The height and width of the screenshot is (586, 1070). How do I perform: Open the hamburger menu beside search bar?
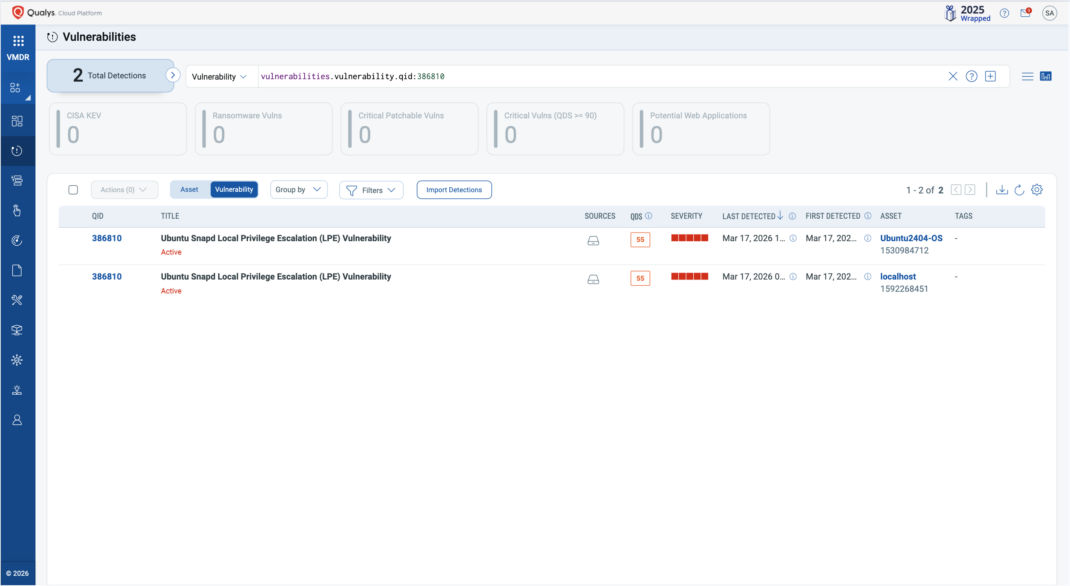(1027, 77)
